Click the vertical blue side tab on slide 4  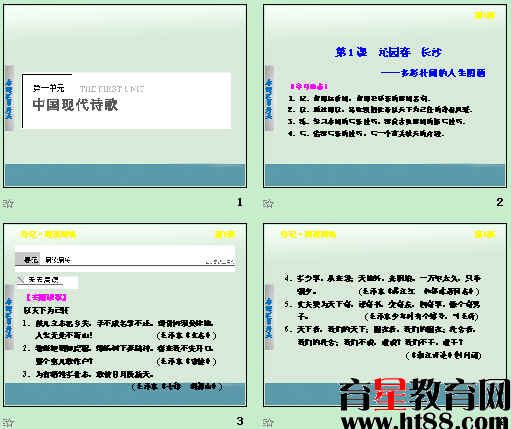(269, 318)
